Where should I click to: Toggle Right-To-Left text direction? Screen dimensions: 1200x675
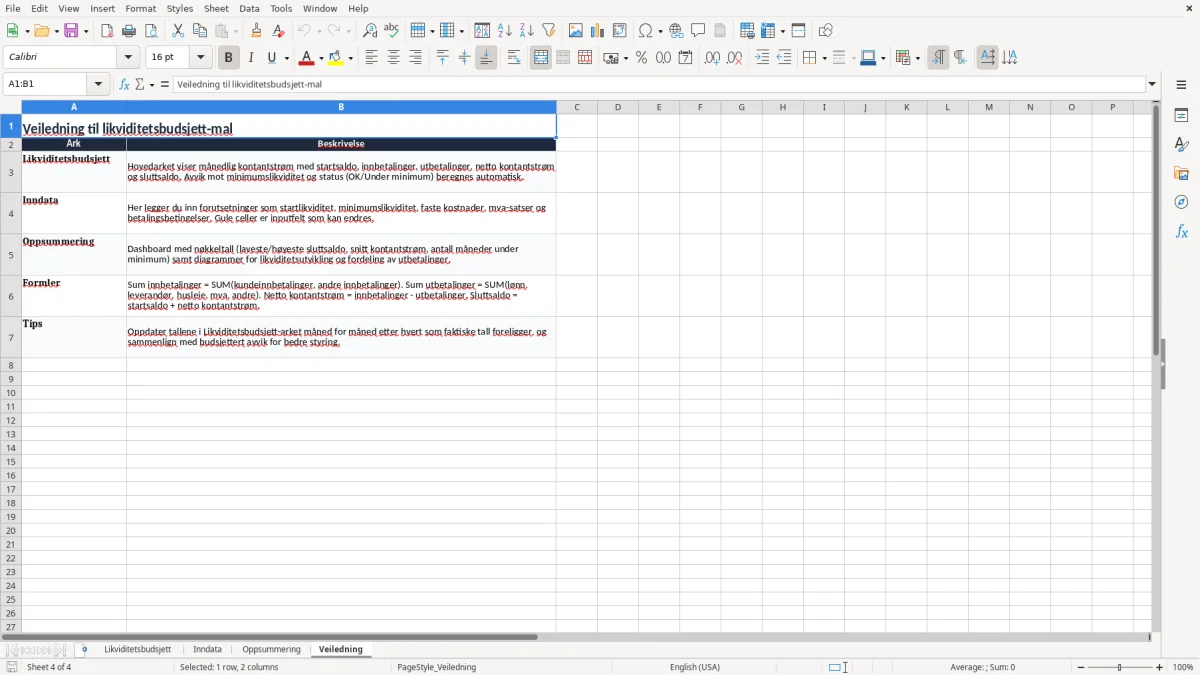(x=960, y=58)
